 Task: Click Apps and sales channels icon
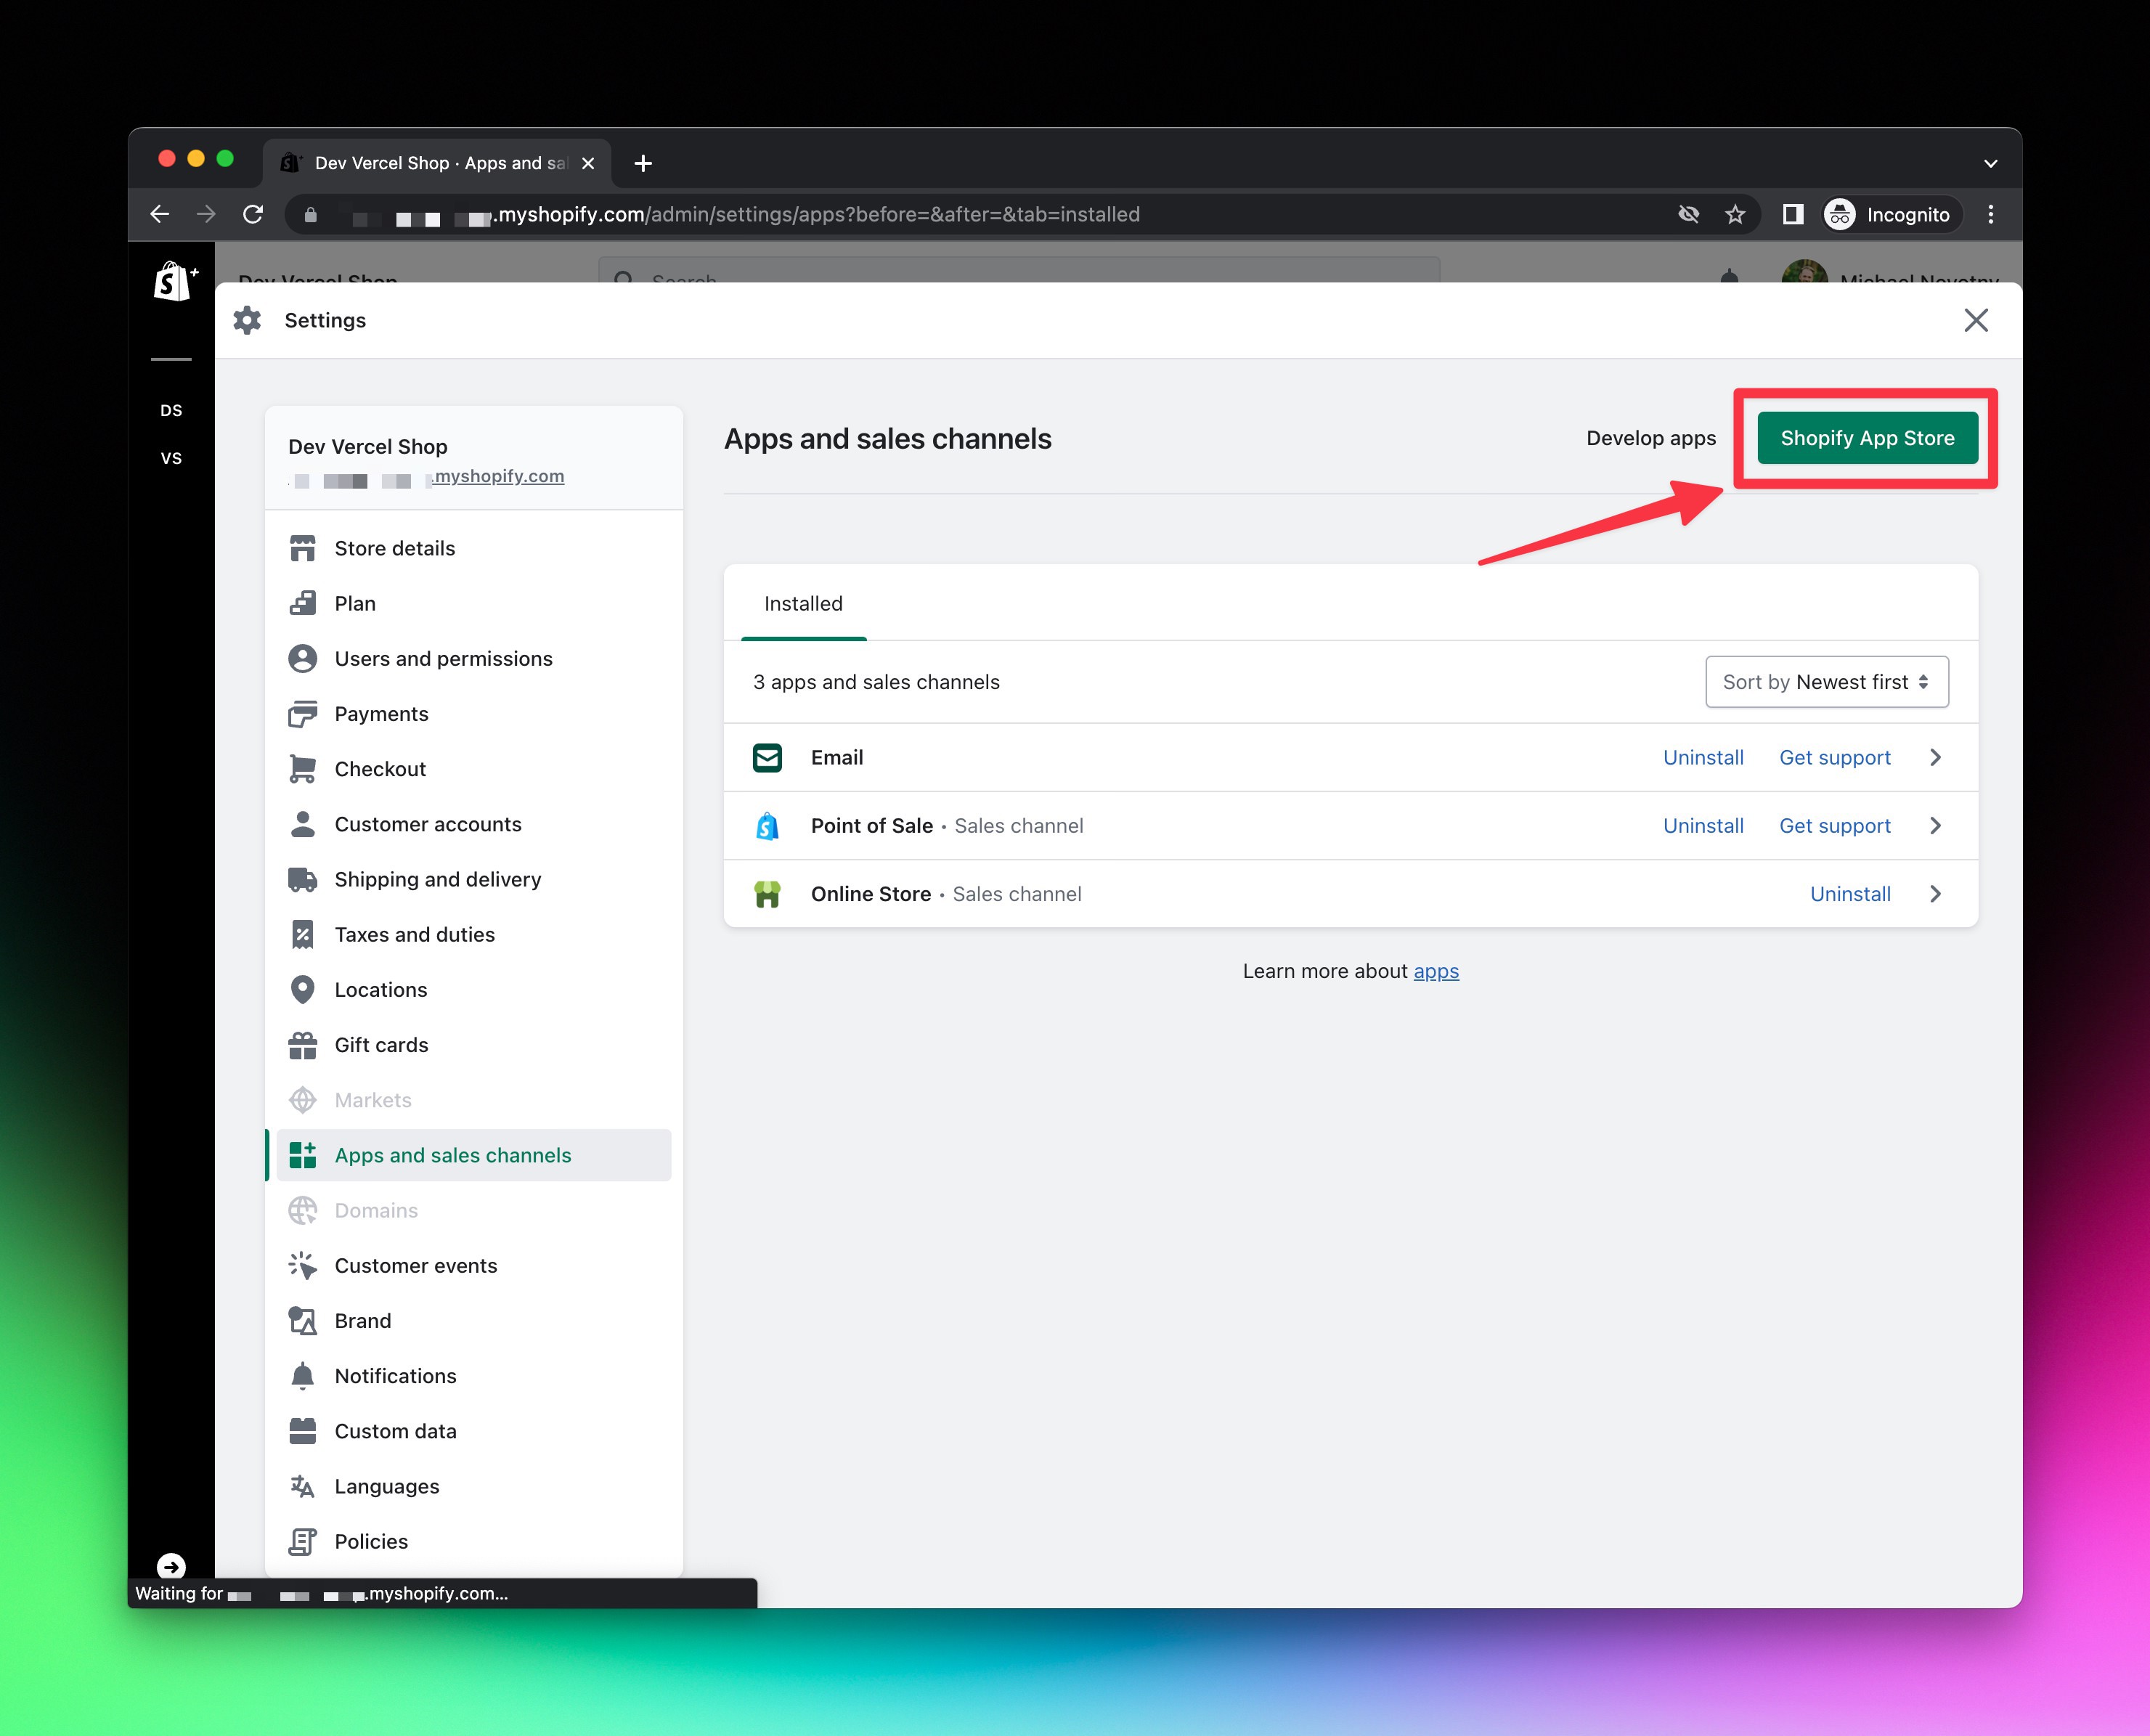point(302,1155)
